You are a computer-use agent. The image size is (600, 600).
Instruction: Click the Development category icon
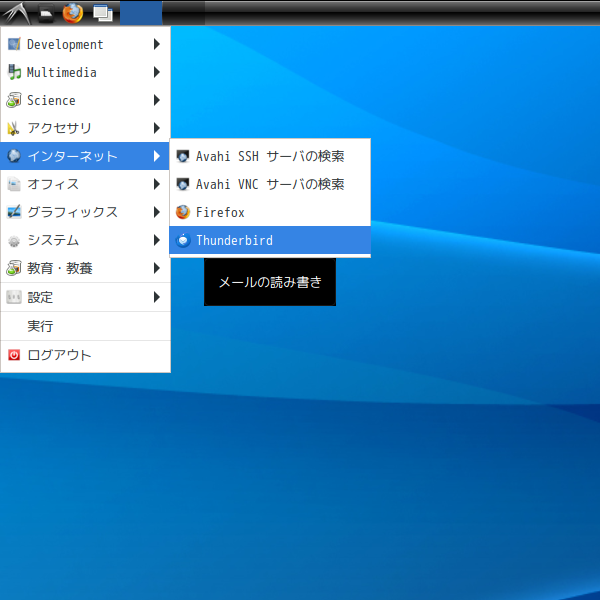[14, 44]
